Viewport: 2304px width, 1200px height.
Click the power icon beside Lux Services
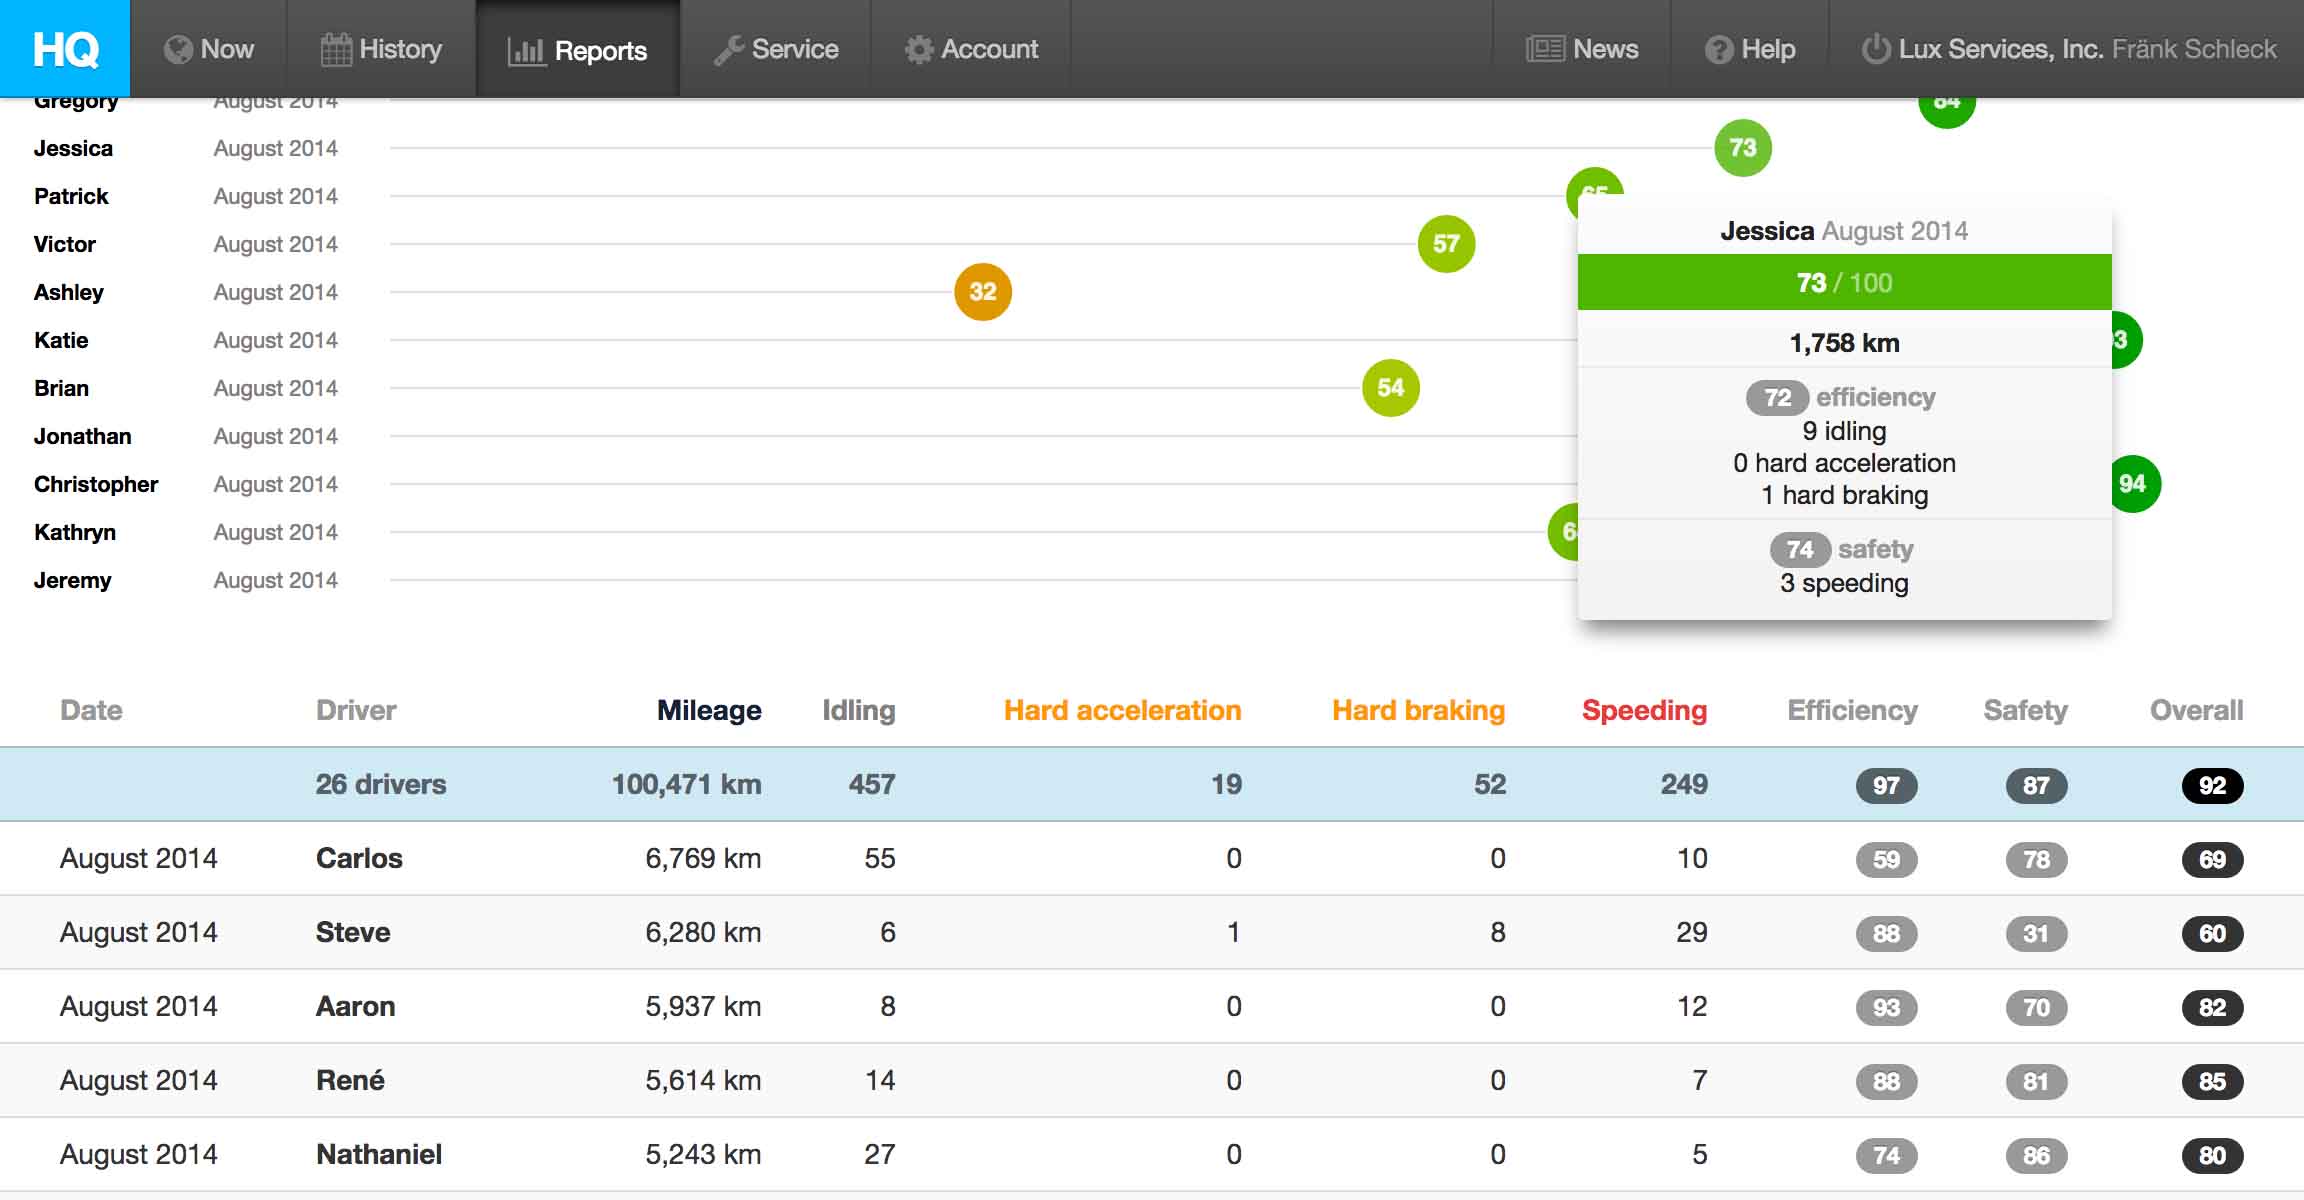pos(1876,49)
